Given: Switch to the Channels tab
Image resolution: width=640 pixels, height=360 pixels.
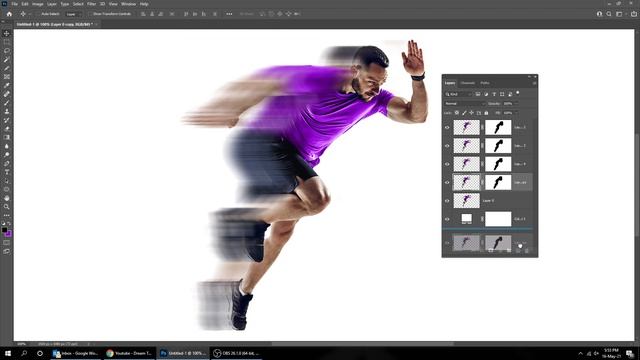Looking at the screenshot, I should (468, 83).
